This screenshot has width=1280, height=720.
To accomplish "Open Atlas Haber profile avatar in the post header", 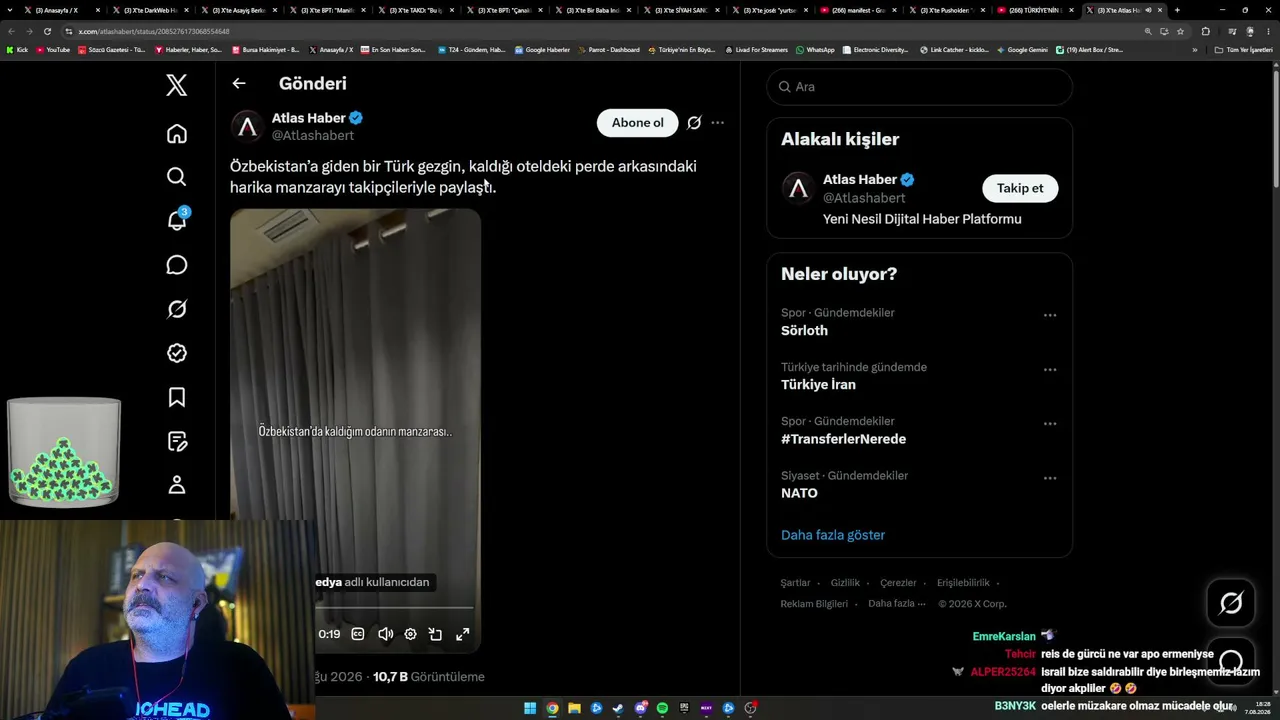I will click(247, 127).
